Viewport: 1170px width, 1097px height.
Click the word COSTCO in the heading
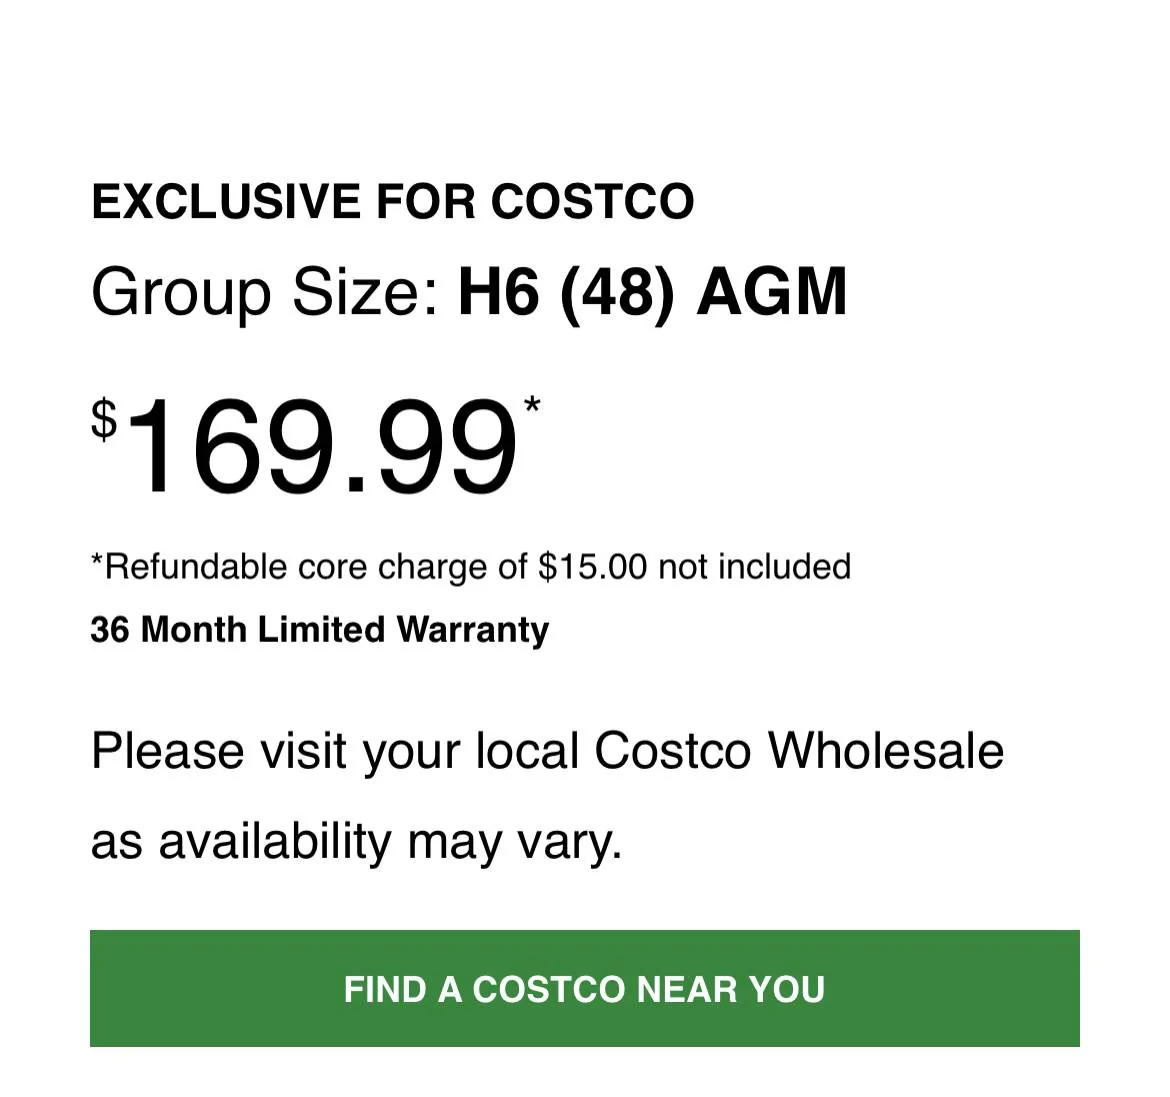coord(592,201)
